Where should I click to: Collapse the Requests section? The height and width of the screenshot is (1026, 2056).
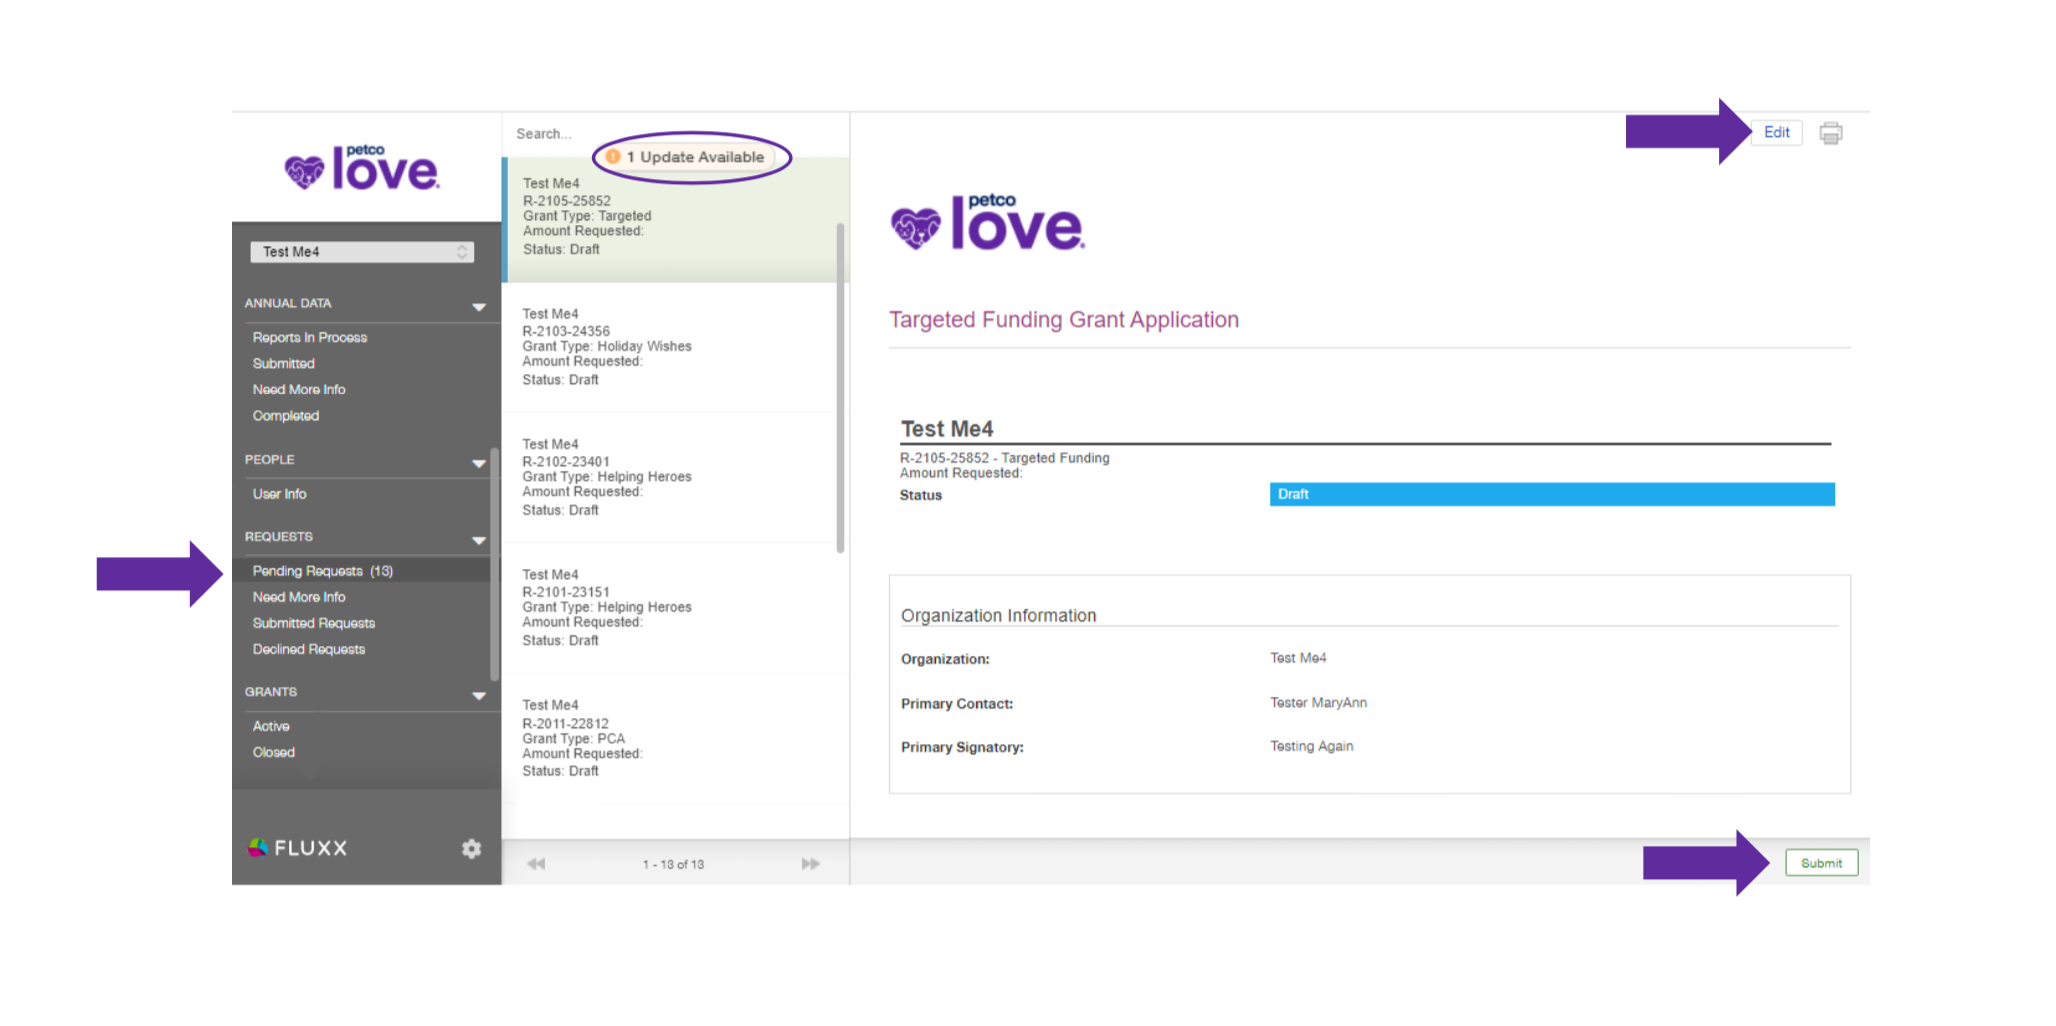click(x=479, y=539)
